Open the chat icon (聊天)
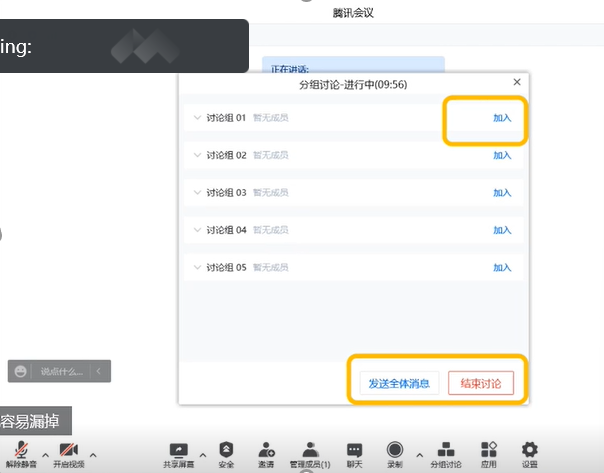Image resolution: width=604 pixels, height=473 pixels. pyautogui.click(x=354, y=450)
